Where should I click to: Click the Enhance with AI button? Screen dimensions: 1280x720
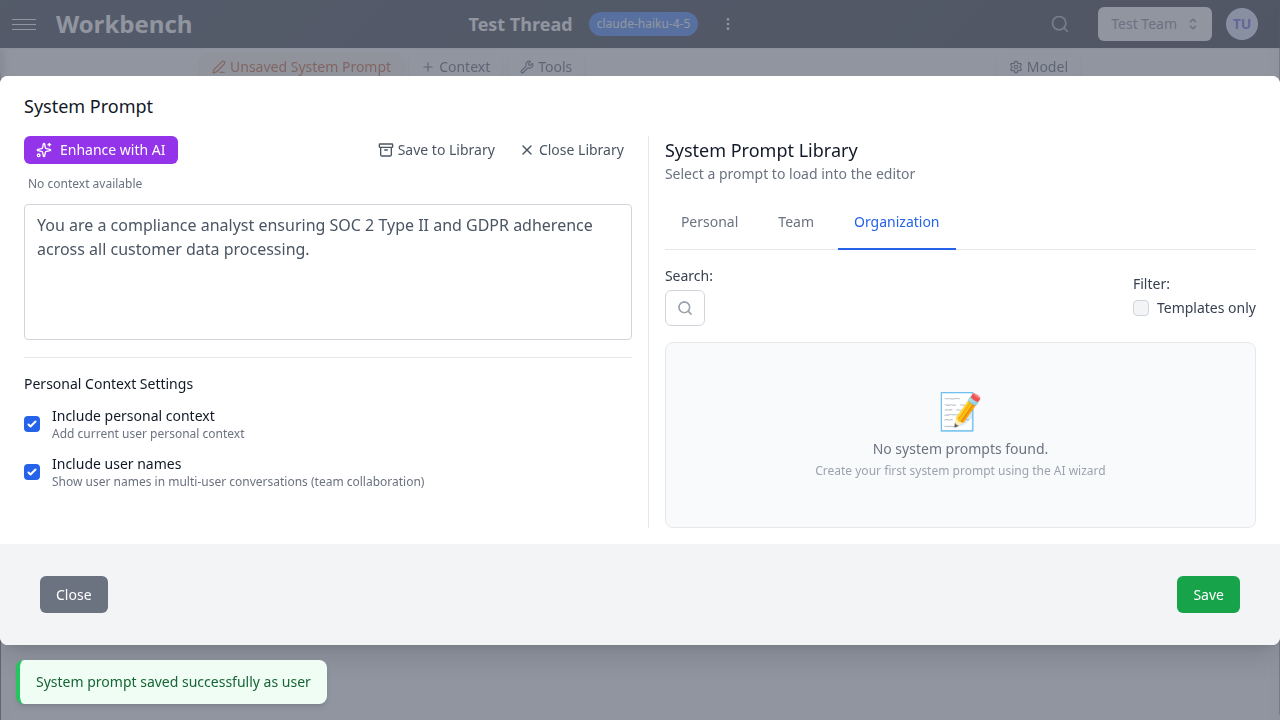pos(100,149)
